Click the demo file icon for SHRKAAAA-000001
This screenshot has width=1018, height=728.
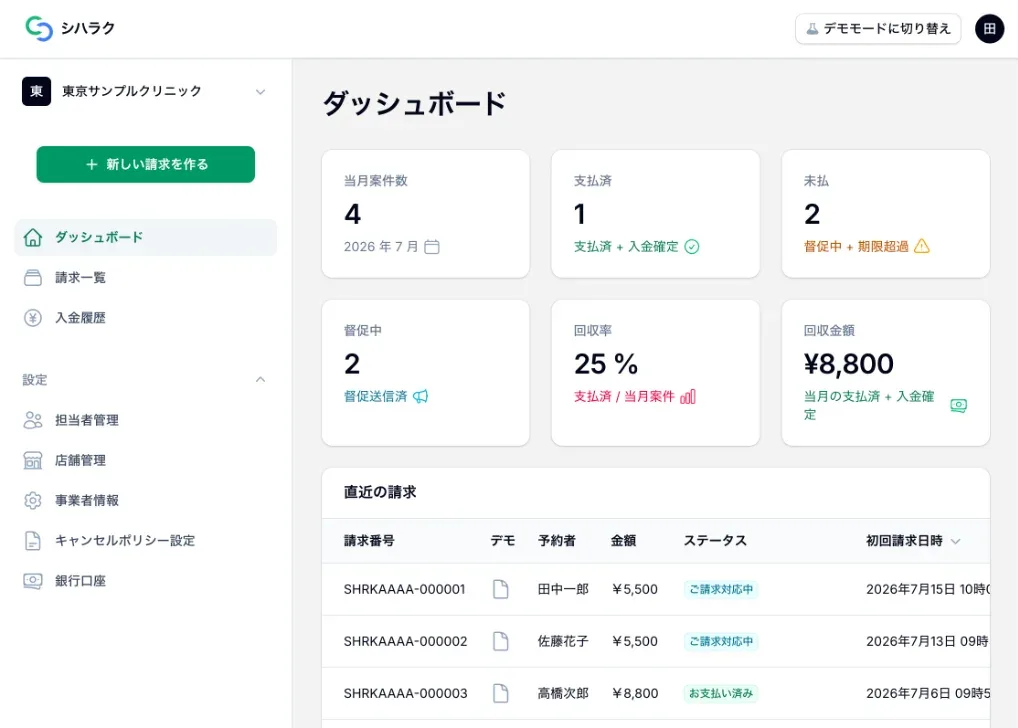[501, 589]
